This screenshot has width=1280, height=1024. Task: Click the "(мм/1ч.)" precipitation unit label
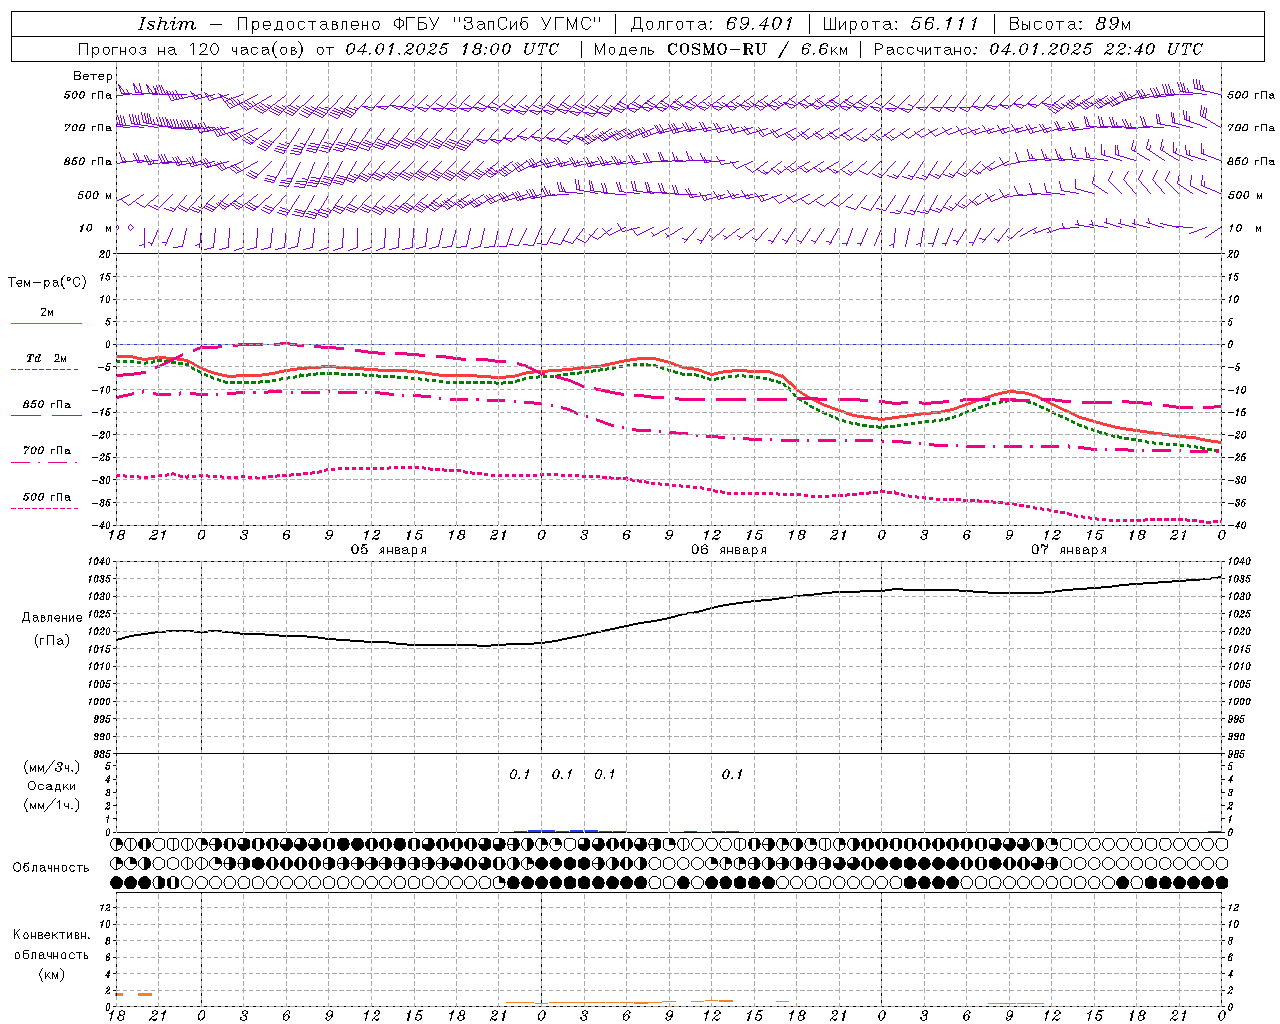click(x=52, y=805)
